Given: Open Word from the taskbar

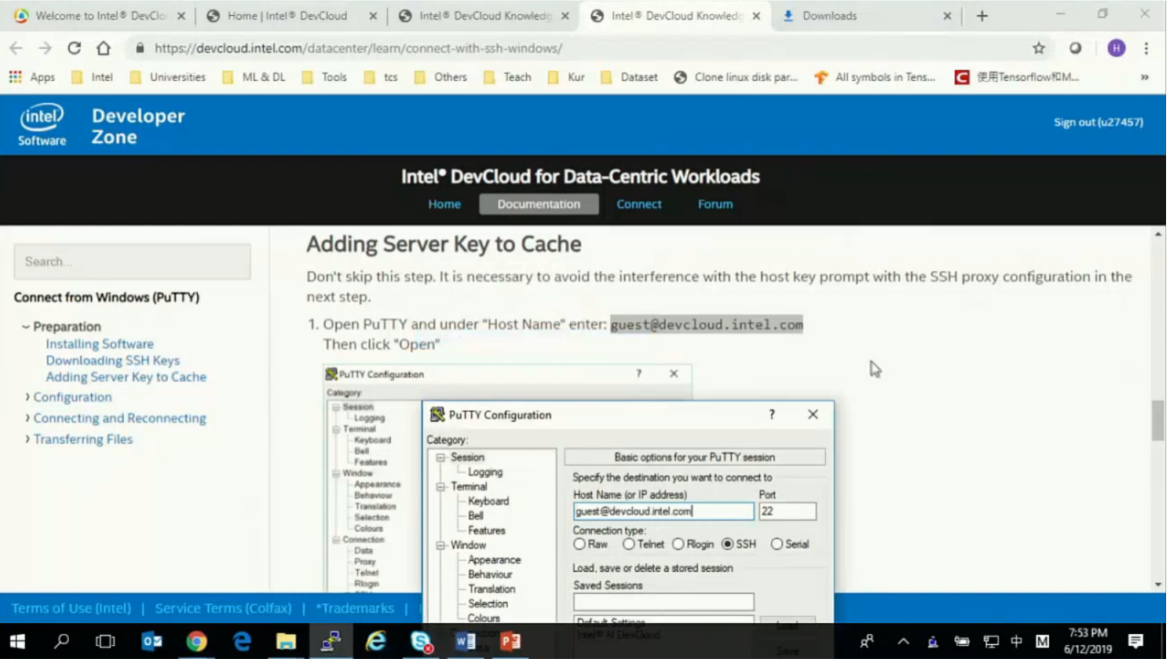Looking at the screenshot, I should pos(465,641).
